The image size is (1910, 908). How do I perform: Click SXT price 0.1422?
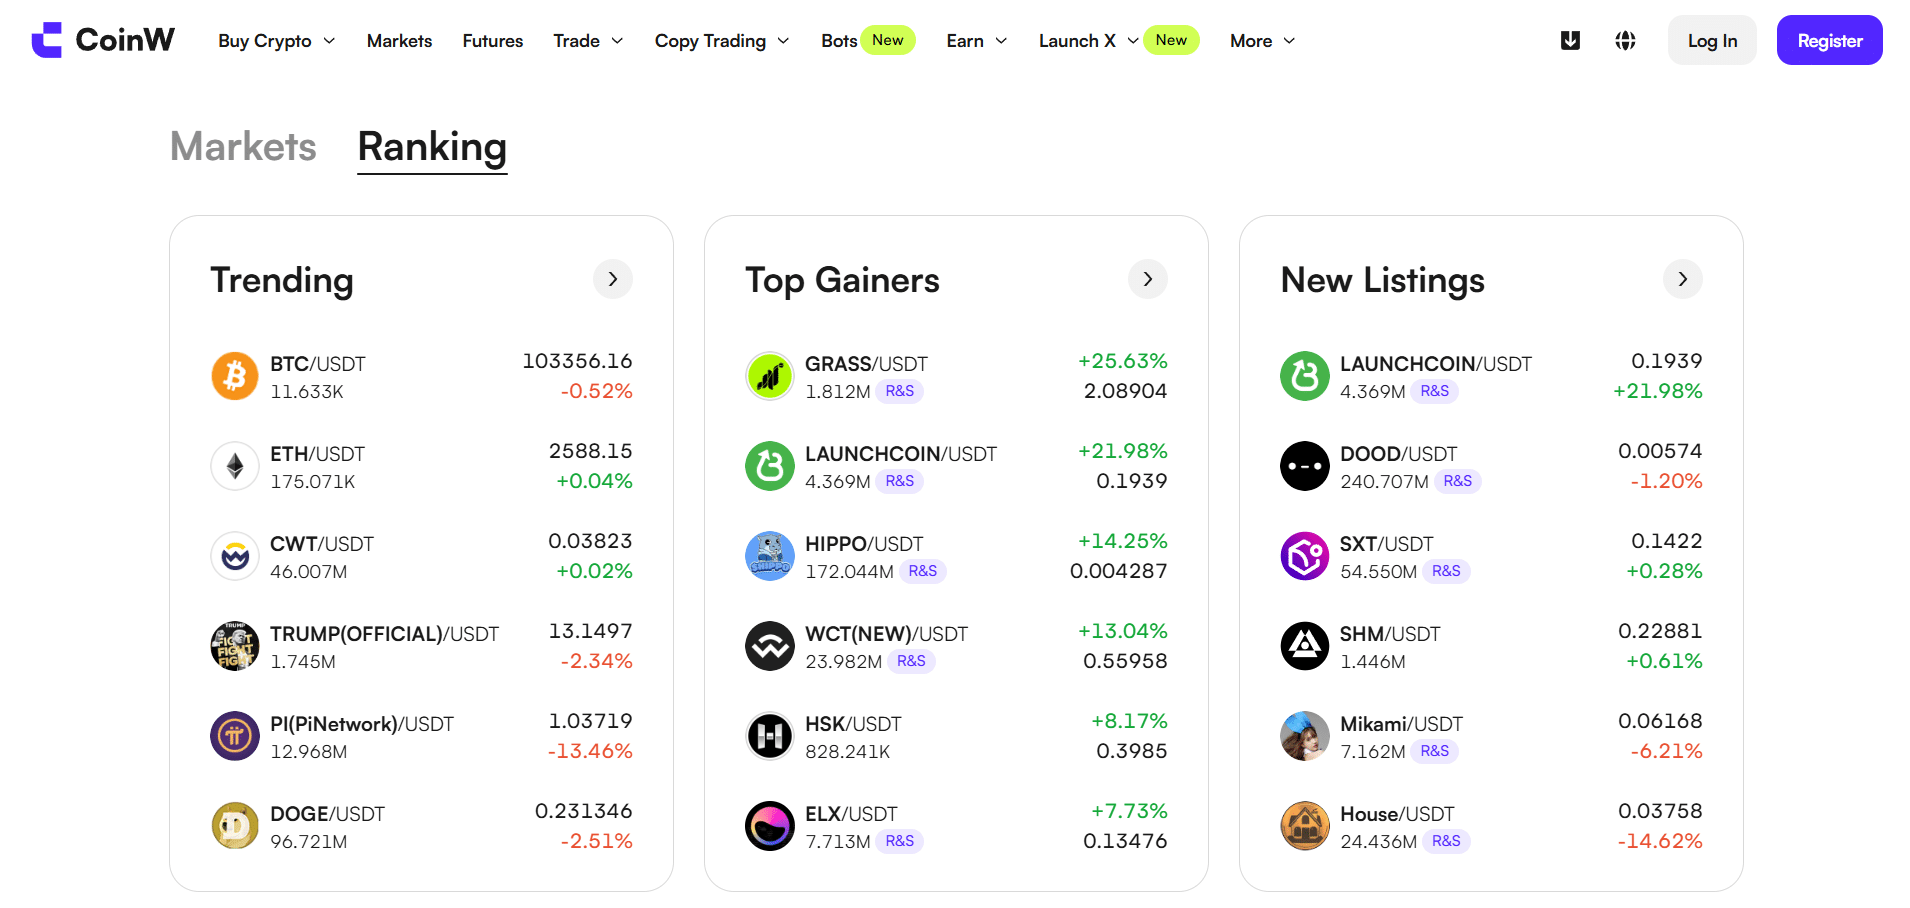pos(1667,541)
